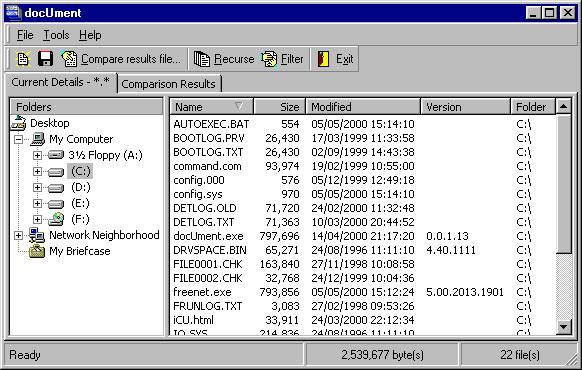This screenshot has width=582, height=370.
Task: Expand the 3½ Floppy (A:) node
Action: tap(37, 155)
